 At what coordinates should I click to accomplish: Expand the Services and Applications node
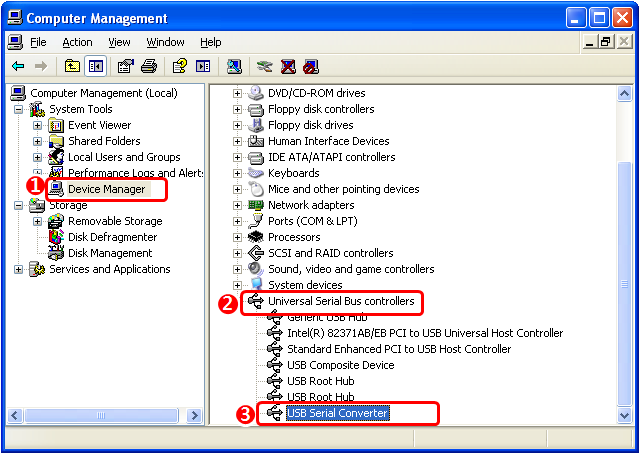(x=18, y=269)
